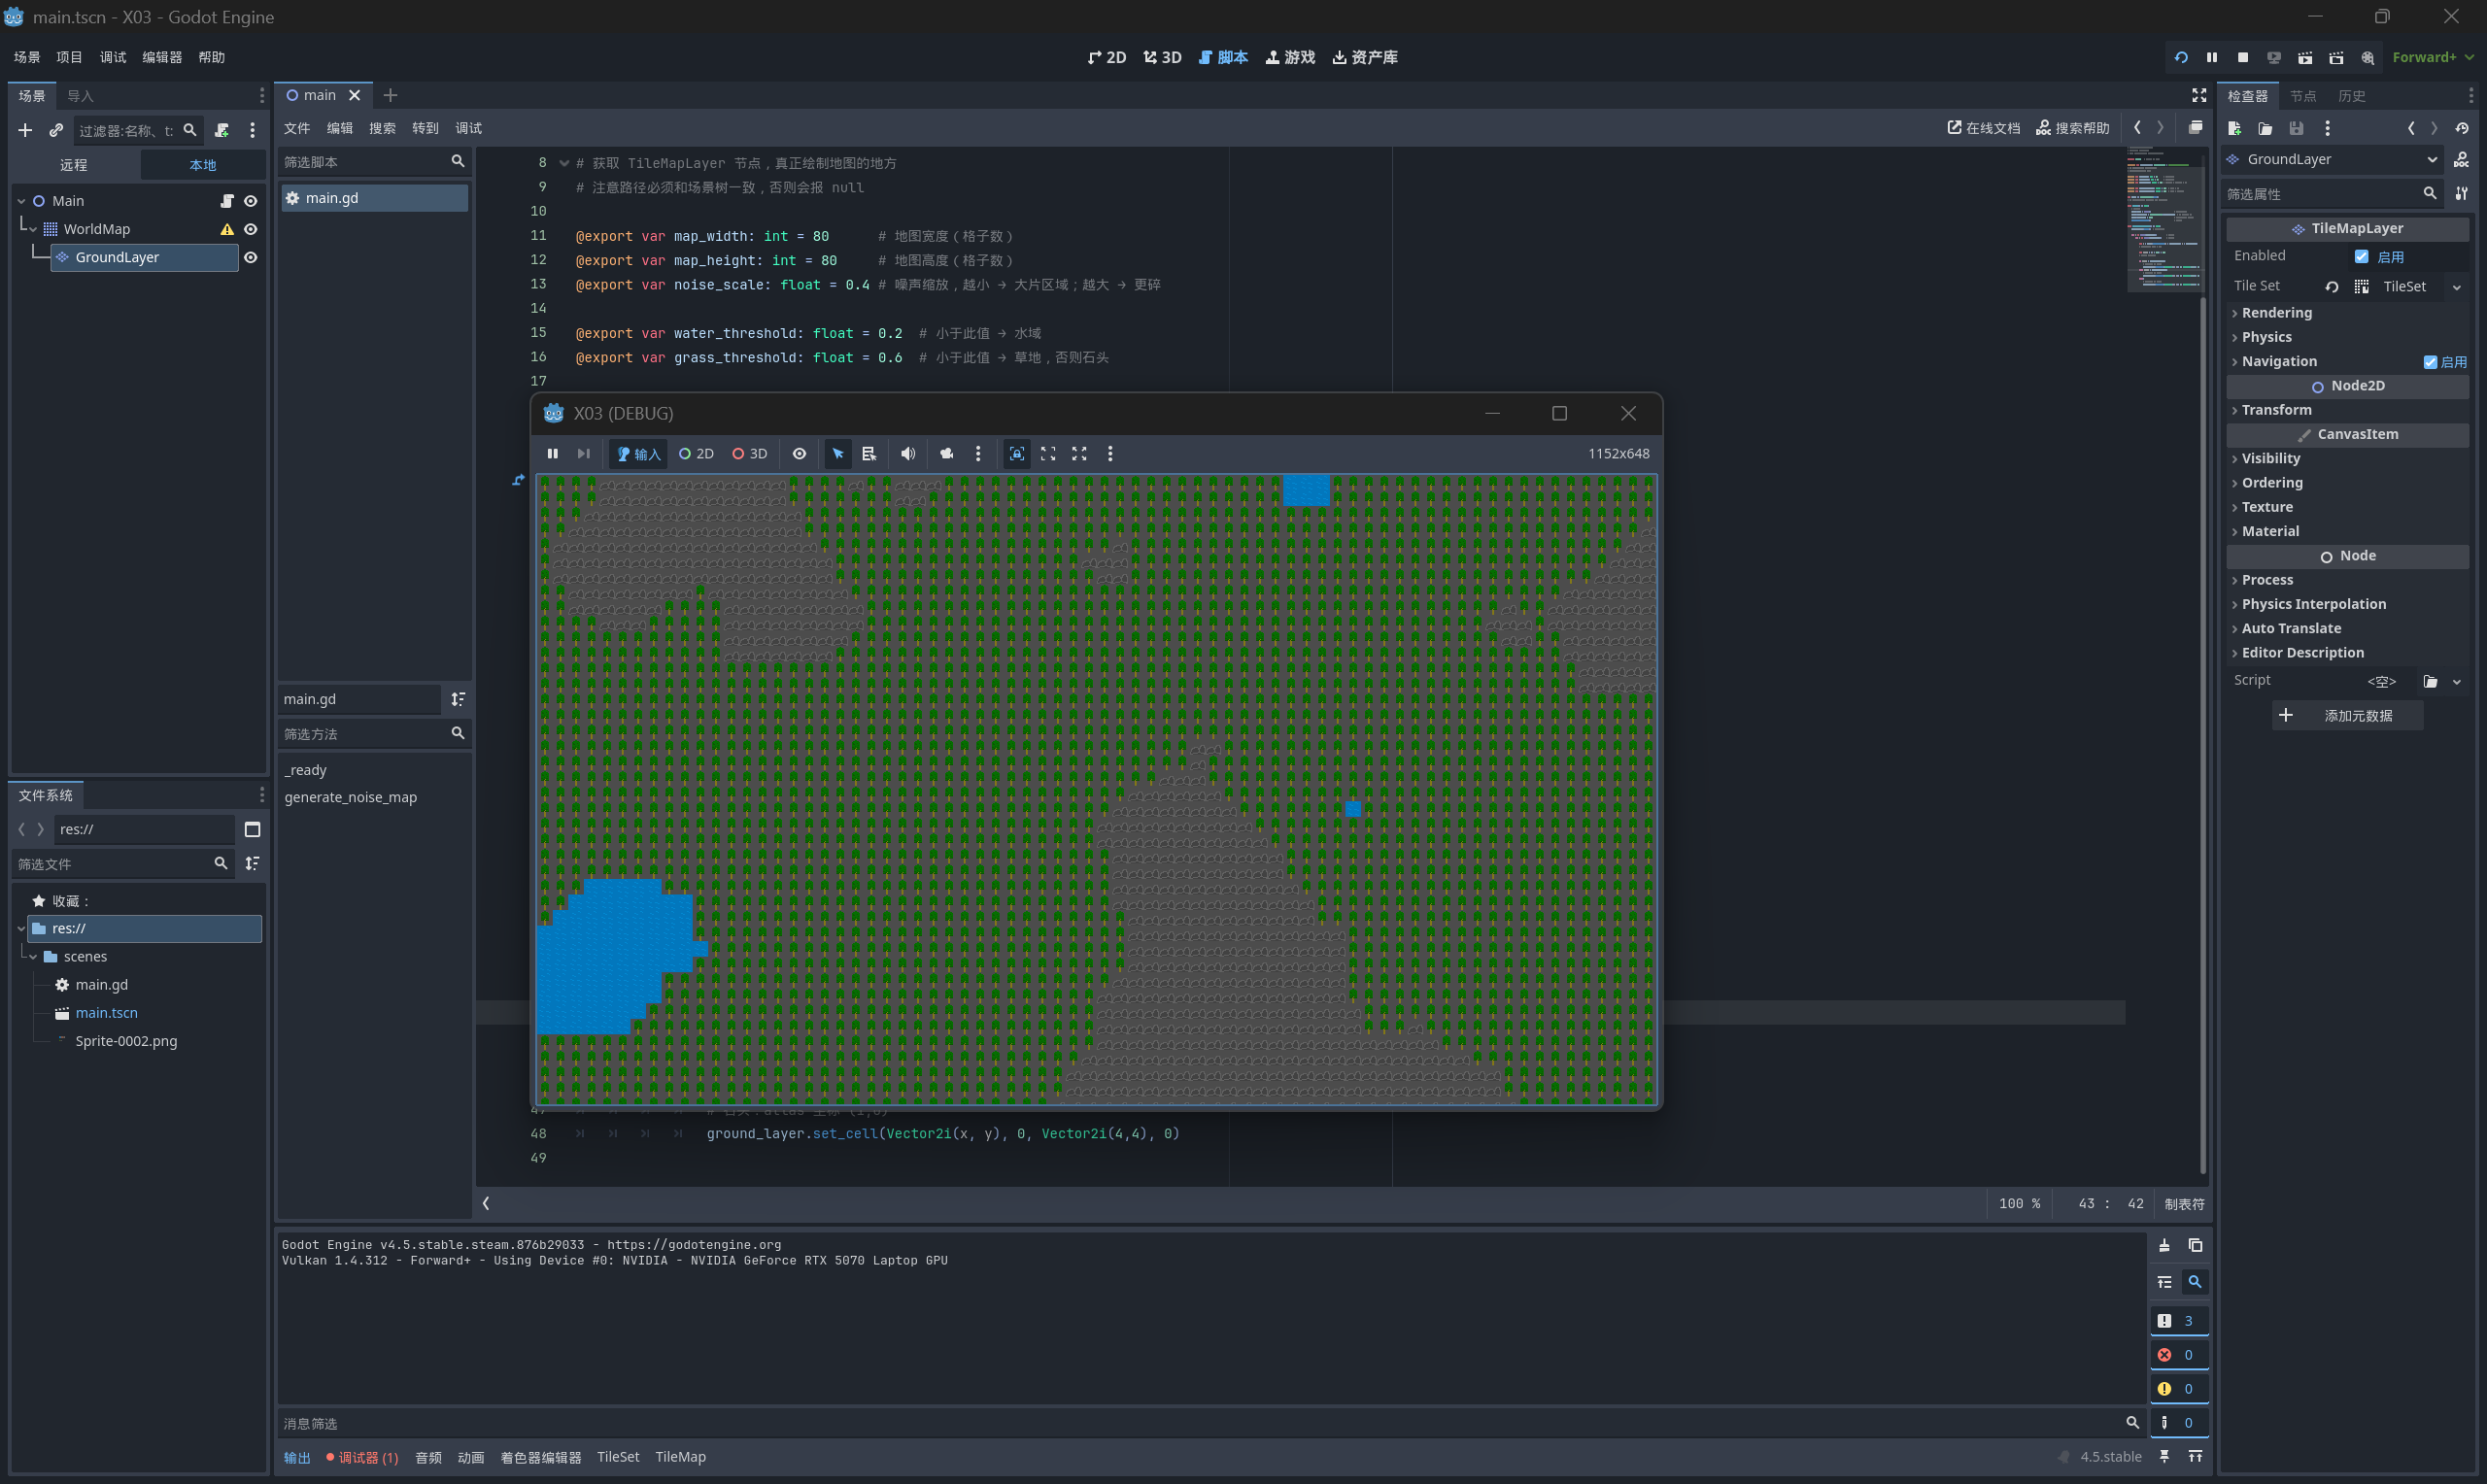Switch to the TileMap bottom tab
The image size is (2487, 1484).
coord(680,1457)
